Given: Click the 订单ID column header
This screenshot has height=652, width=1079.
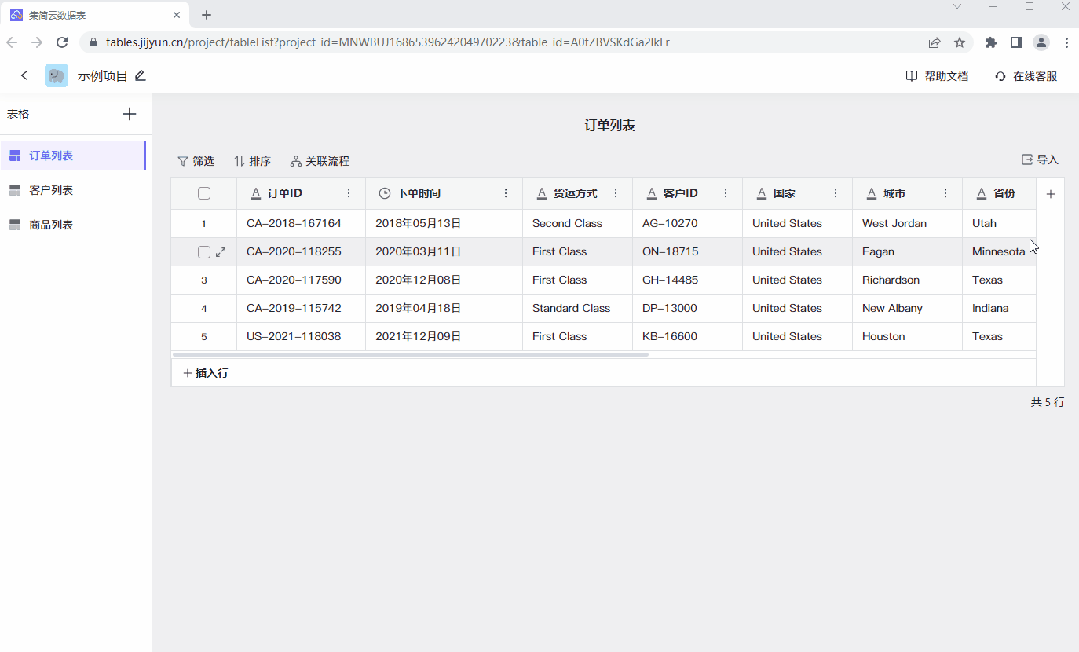Looking at the screenshot, I should 301,193.
